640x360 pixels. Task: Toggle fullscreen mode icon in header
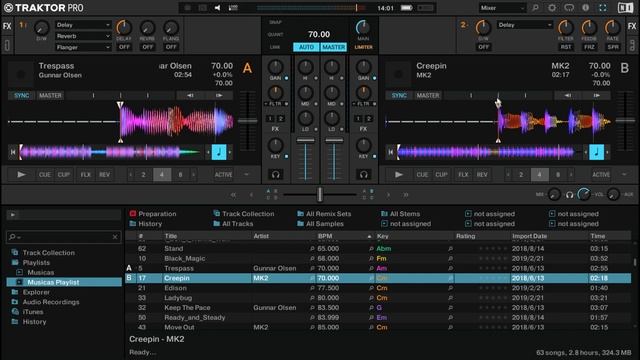(602, 8)
